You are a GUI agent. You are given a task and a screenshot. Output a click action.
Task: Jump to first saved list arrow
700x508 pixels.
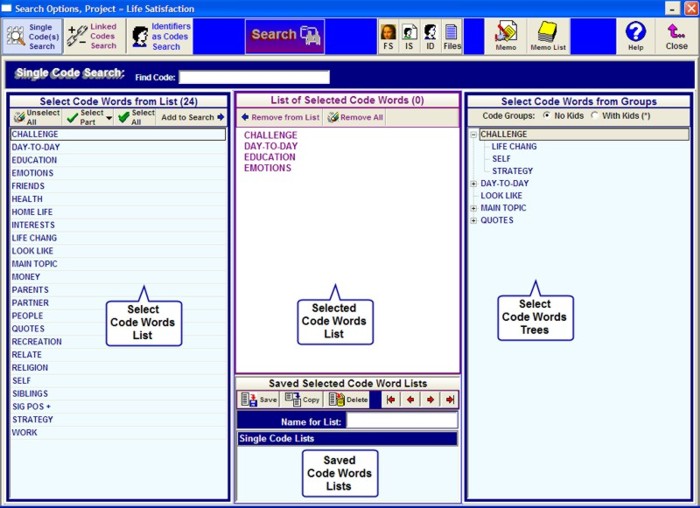pyautogui.click(x=391, y=399)
